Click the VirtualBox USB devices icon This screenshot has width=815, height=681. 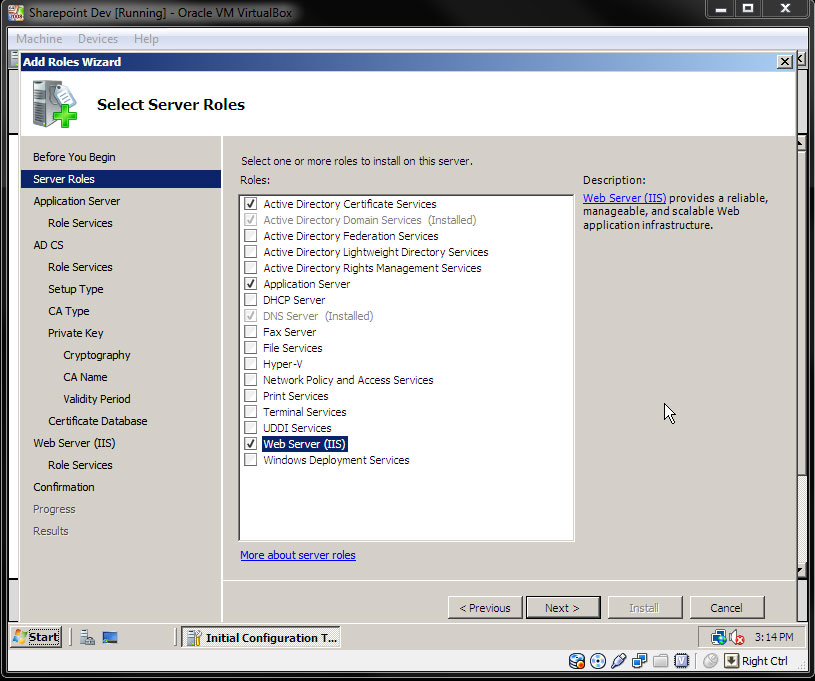point(619,661)
